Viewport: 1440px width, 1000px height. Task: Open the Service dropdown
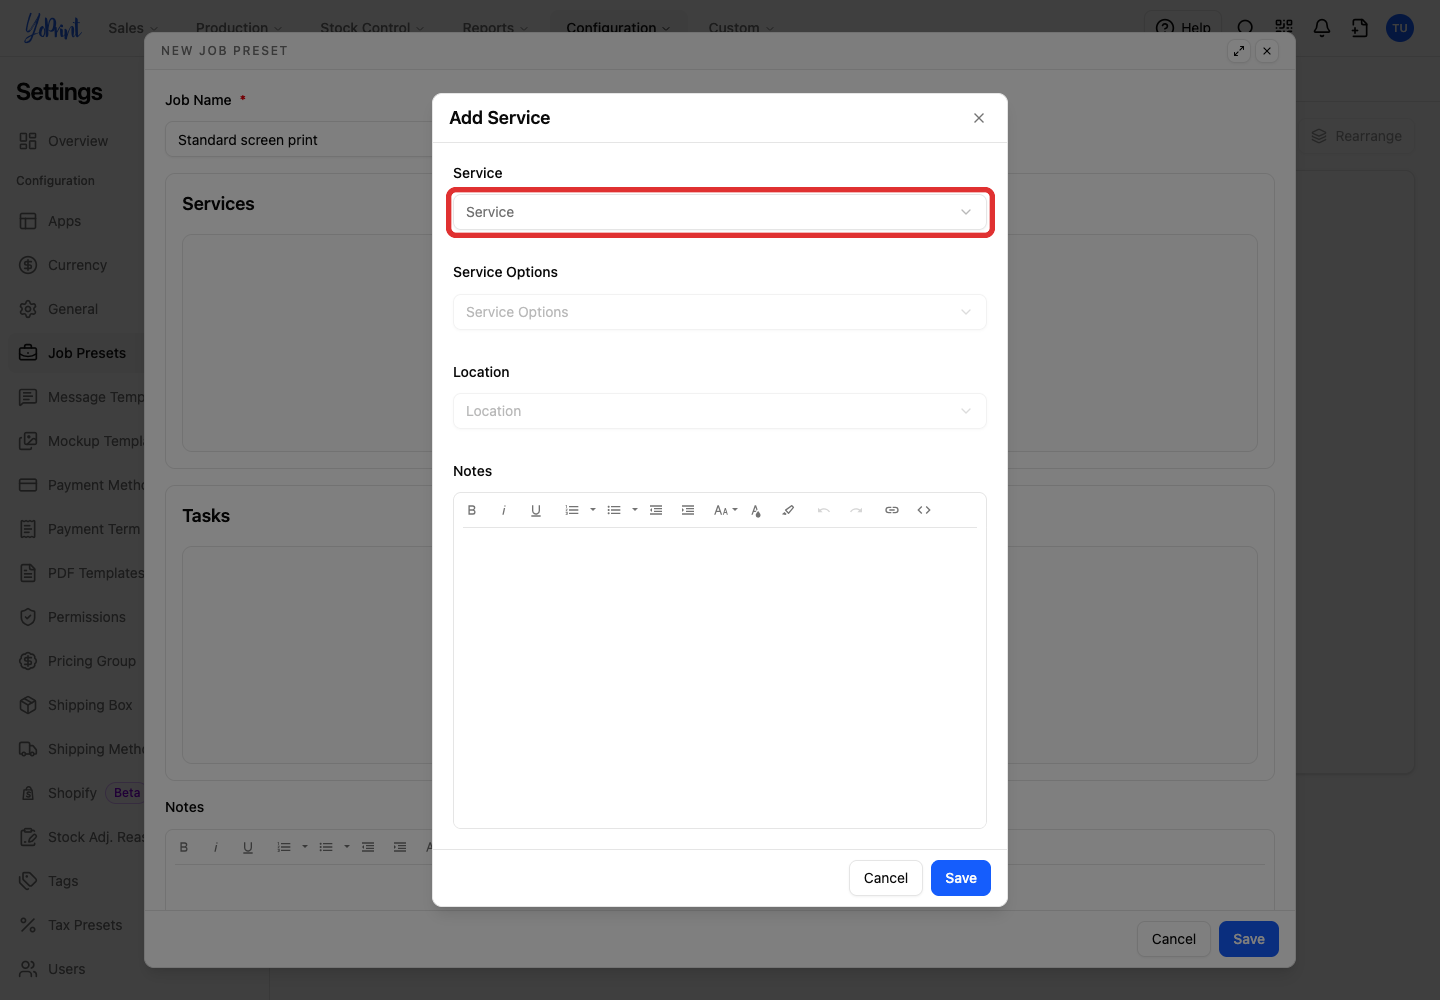point(720,212)
